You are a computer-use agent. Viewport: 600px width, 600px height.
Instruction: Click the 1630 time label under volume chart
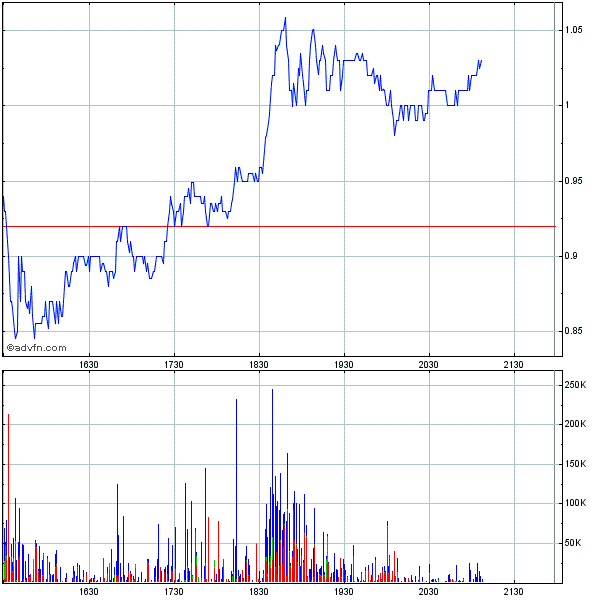coord(89,592)
